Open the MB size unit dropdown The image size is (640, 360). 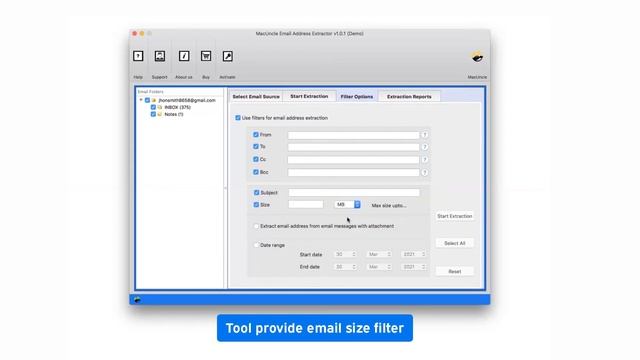pos(347,204)
